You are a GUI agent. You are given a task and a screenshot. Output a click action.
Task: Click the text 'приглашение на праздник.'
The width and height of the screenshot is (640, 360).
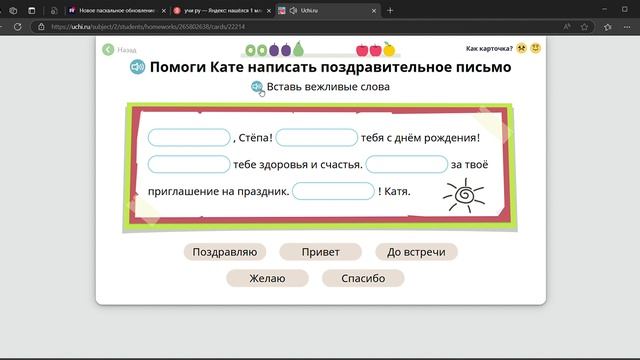218,191
